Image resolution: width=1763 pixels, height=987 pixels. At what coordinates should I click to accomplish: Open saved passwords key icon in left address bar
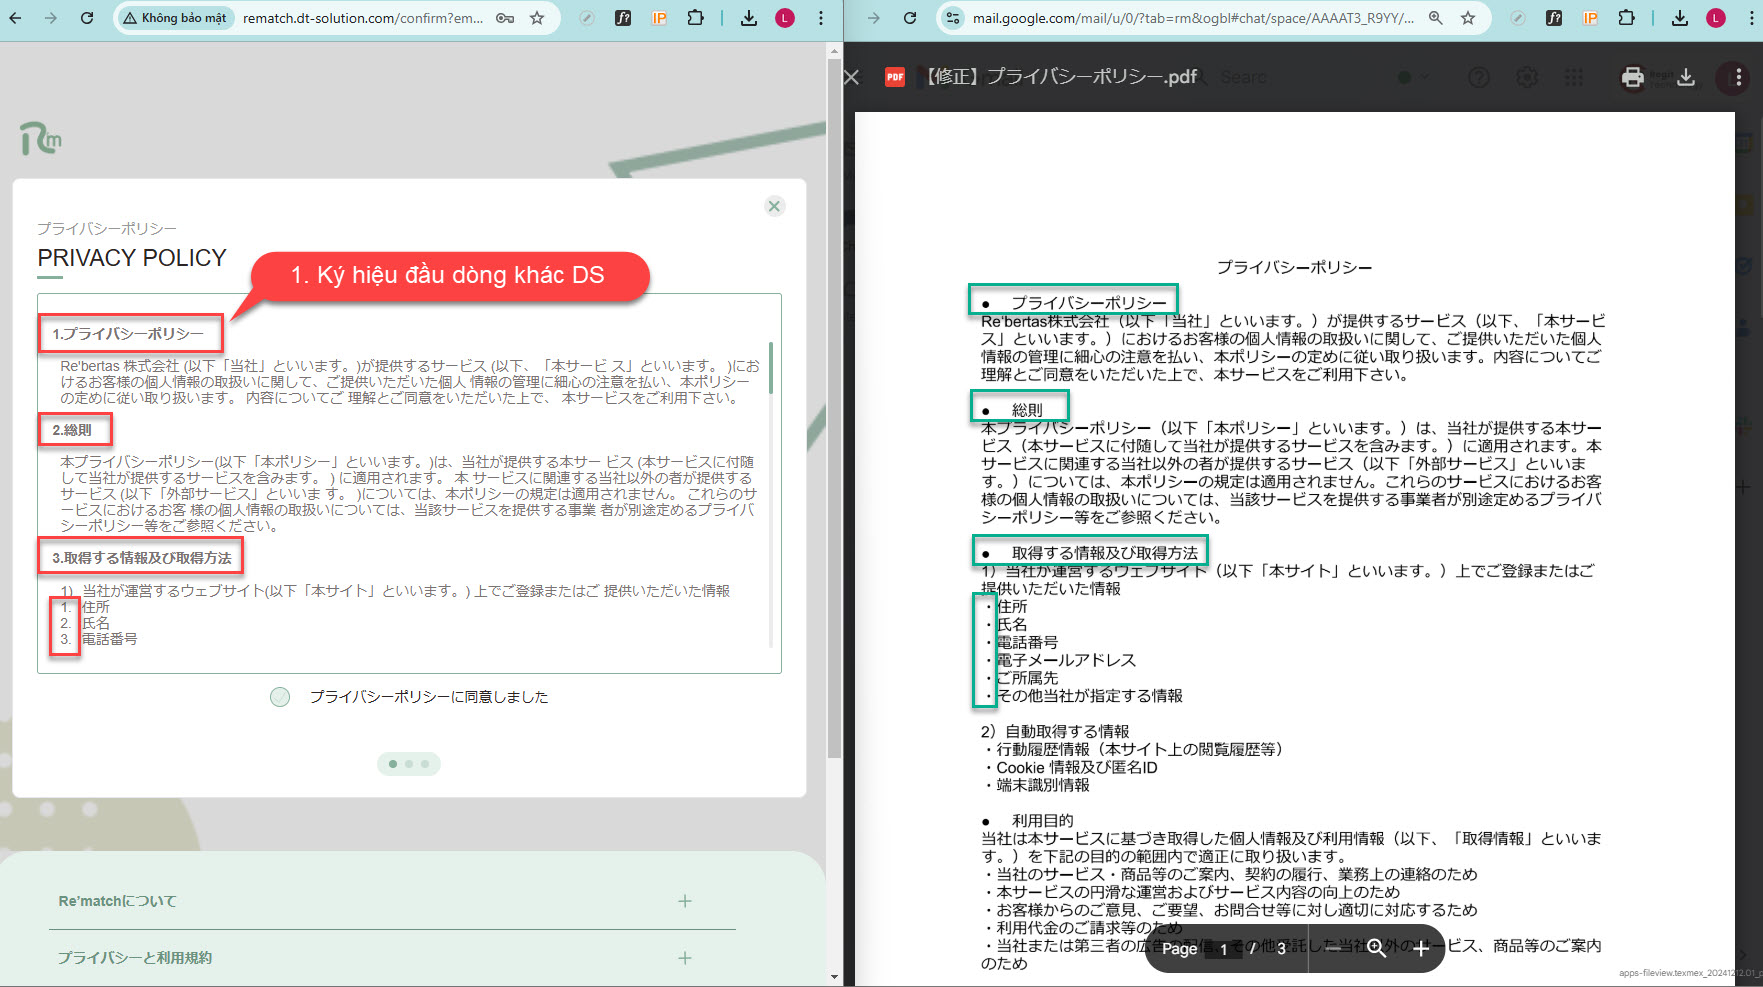pyautogui.click(x=505, y=18)
